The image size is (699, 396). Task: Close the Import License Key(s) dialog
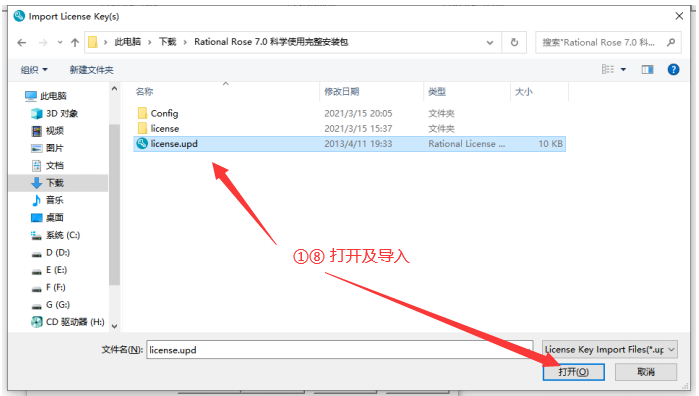click(679, 16)
